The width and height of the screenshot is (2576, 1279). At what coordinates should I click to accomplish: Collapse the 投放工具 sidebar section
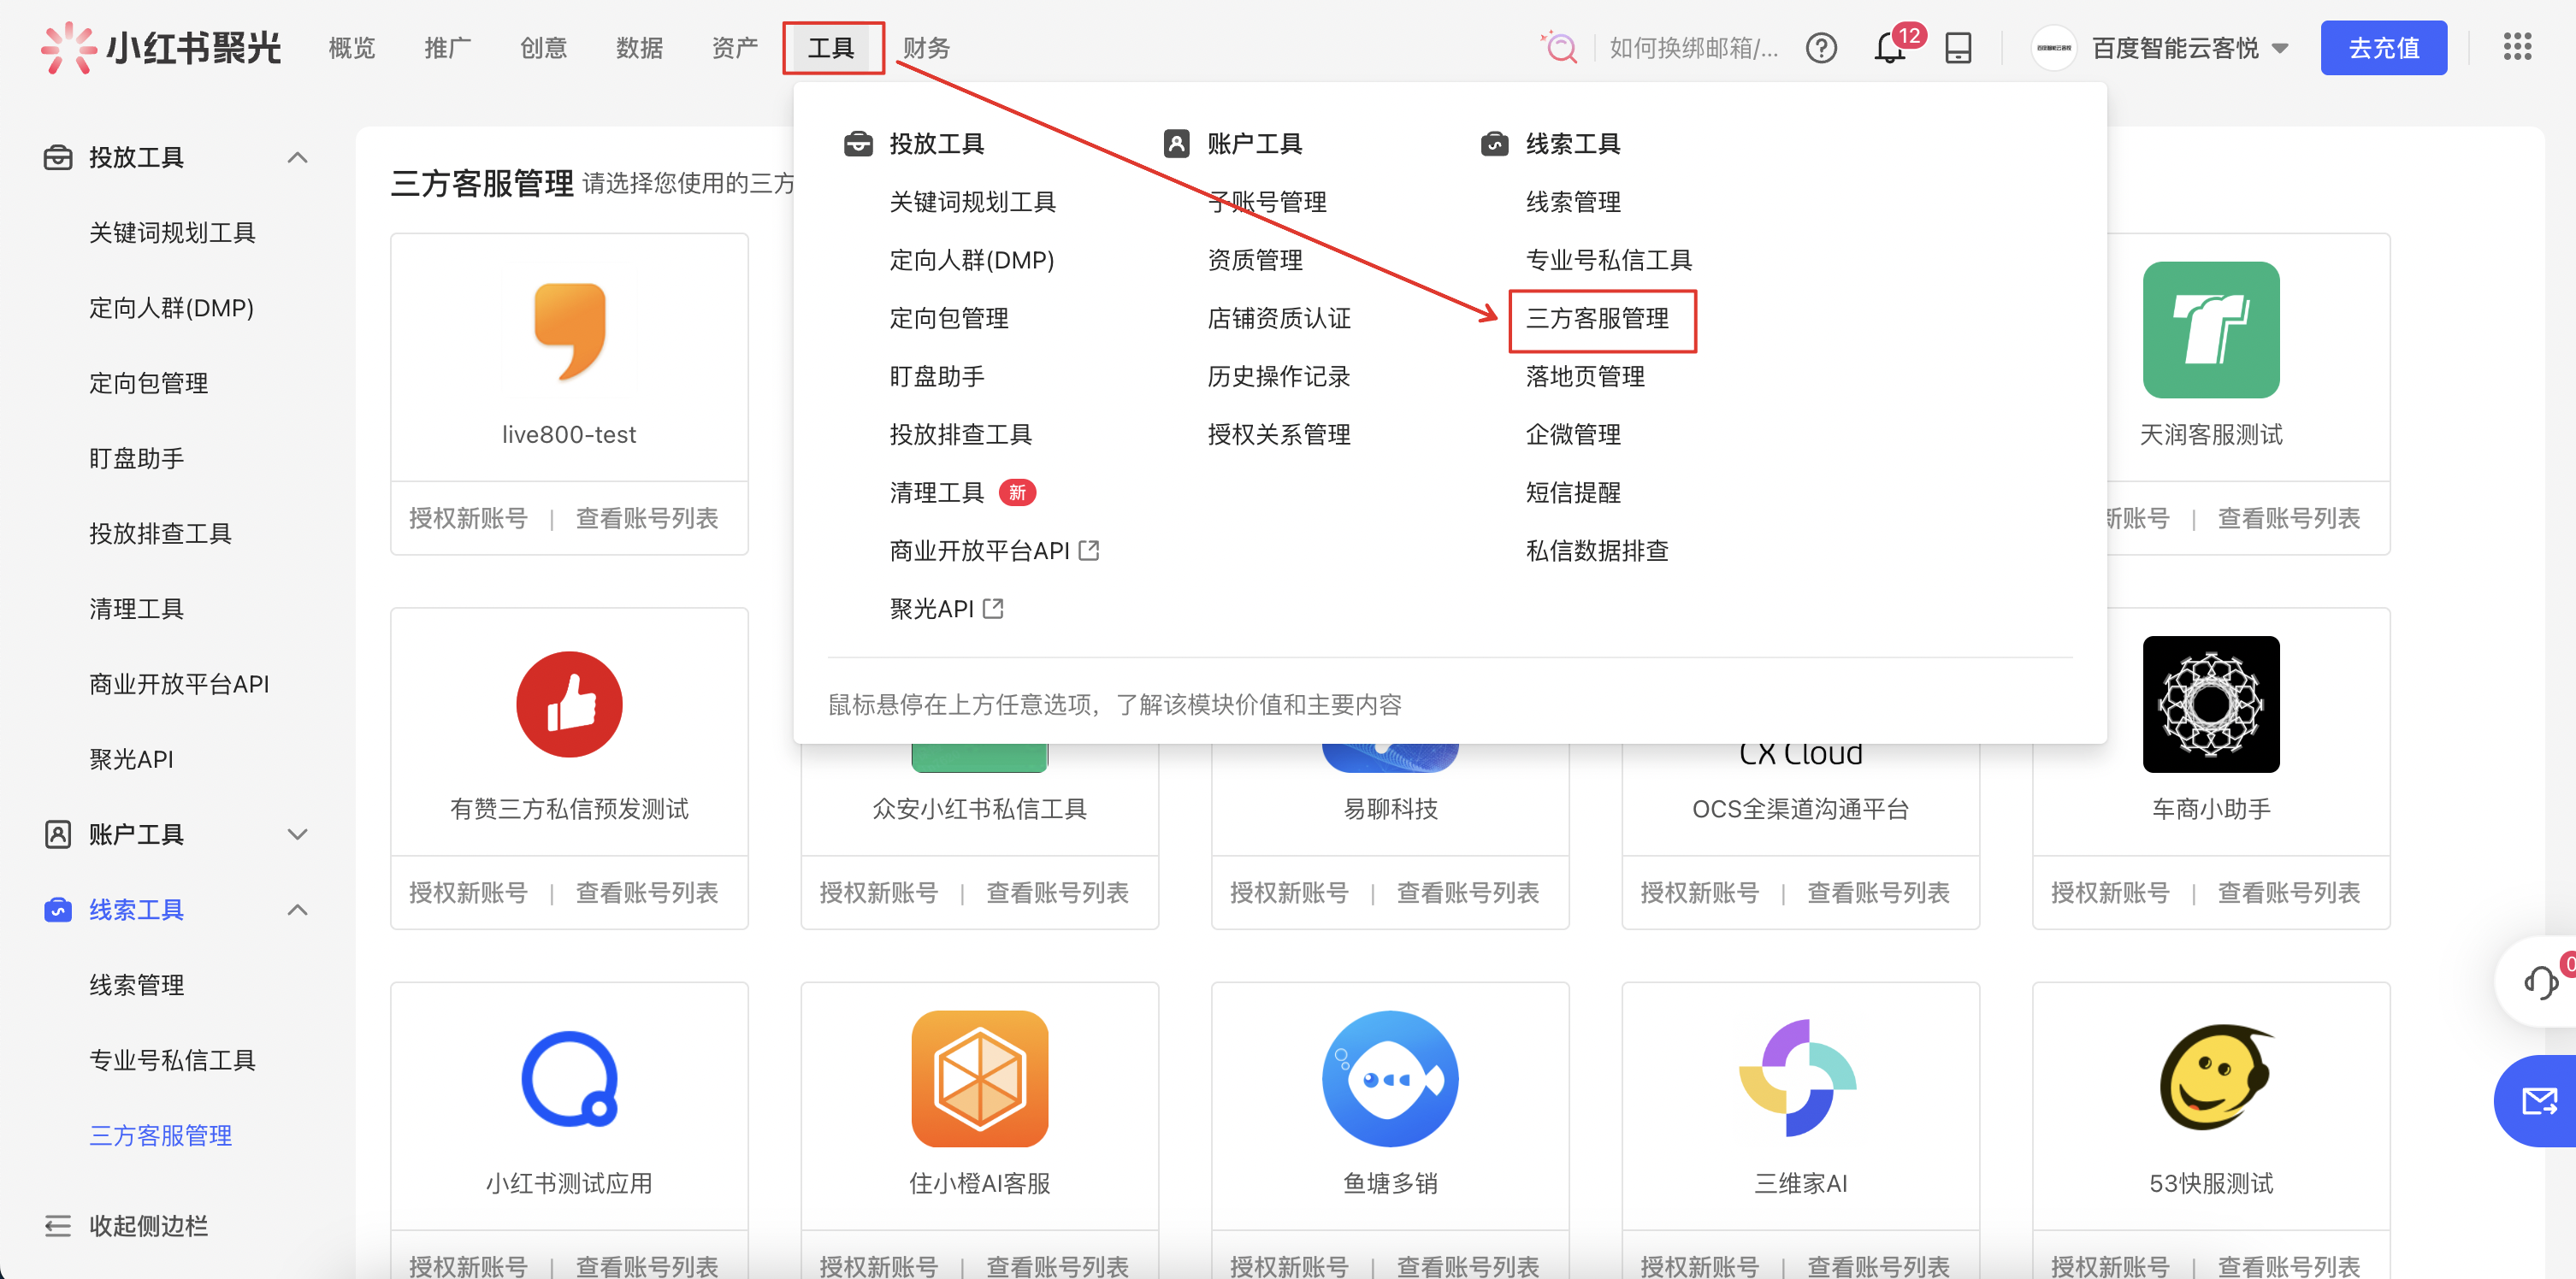click(x=297, y=157)
